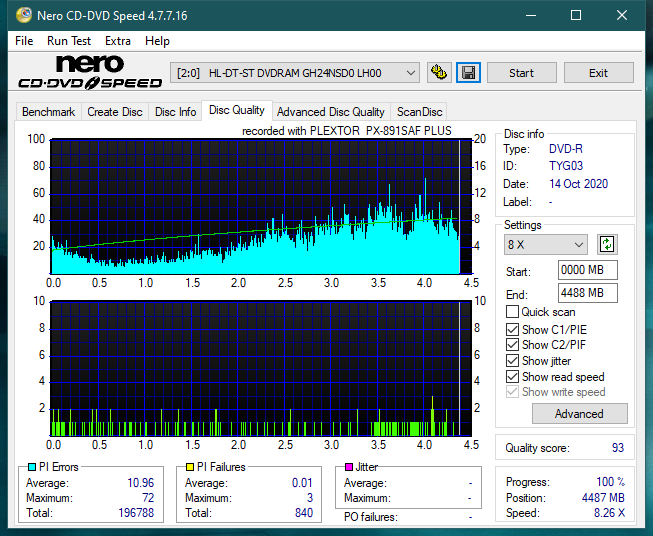Click the PI Failures average 0.01
Image resolution: width=653 pixels, height=536 pixels.
tap(302, 483)
